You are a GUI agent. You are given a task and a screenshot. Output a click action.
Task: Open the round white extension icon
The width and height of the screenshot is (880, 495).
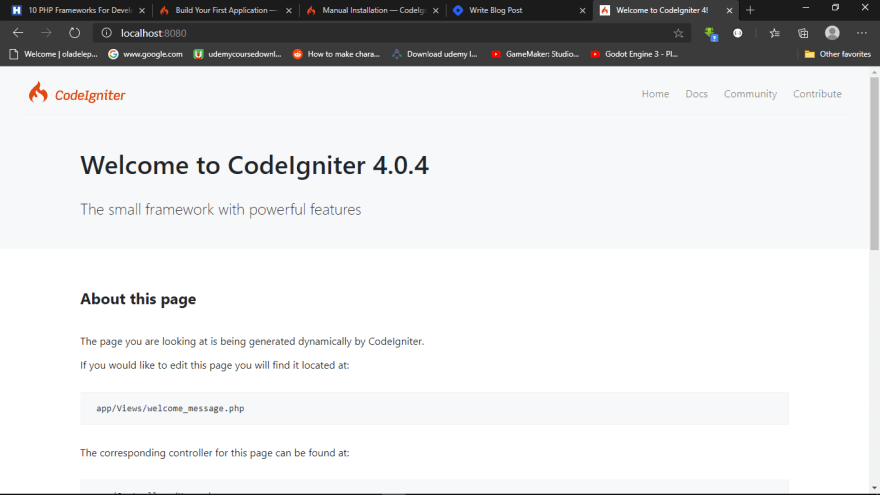click(737, 33)
